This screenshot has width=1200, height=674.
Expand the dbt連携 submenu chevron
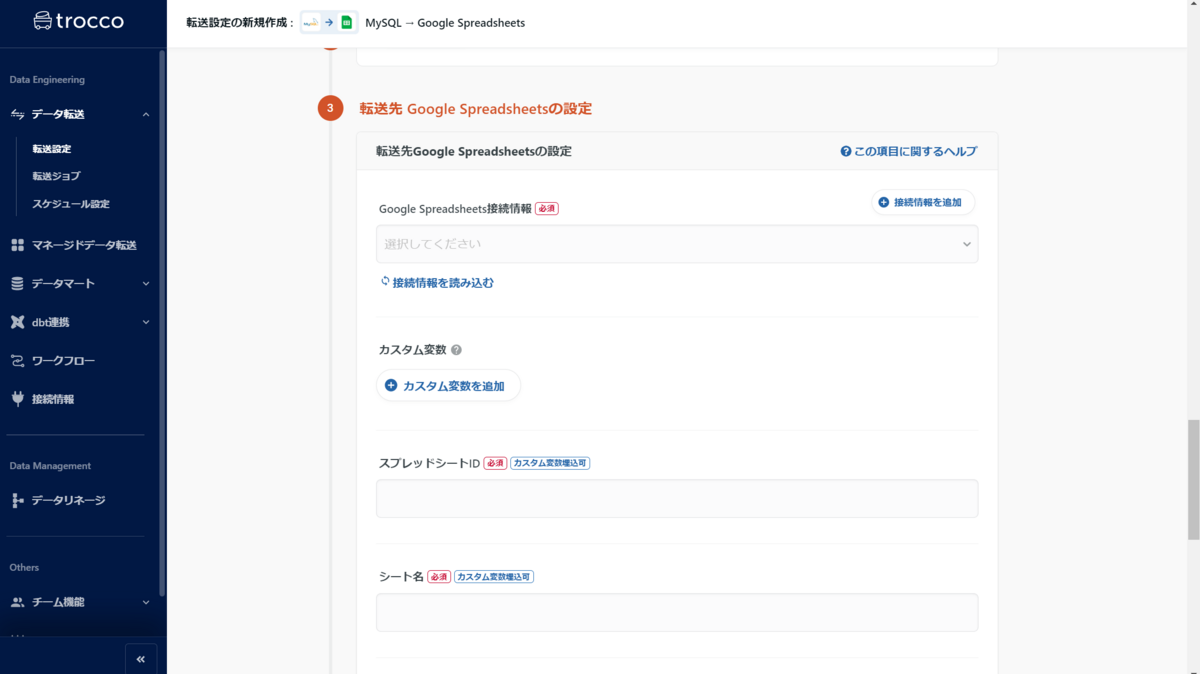[x=146, y=322]
